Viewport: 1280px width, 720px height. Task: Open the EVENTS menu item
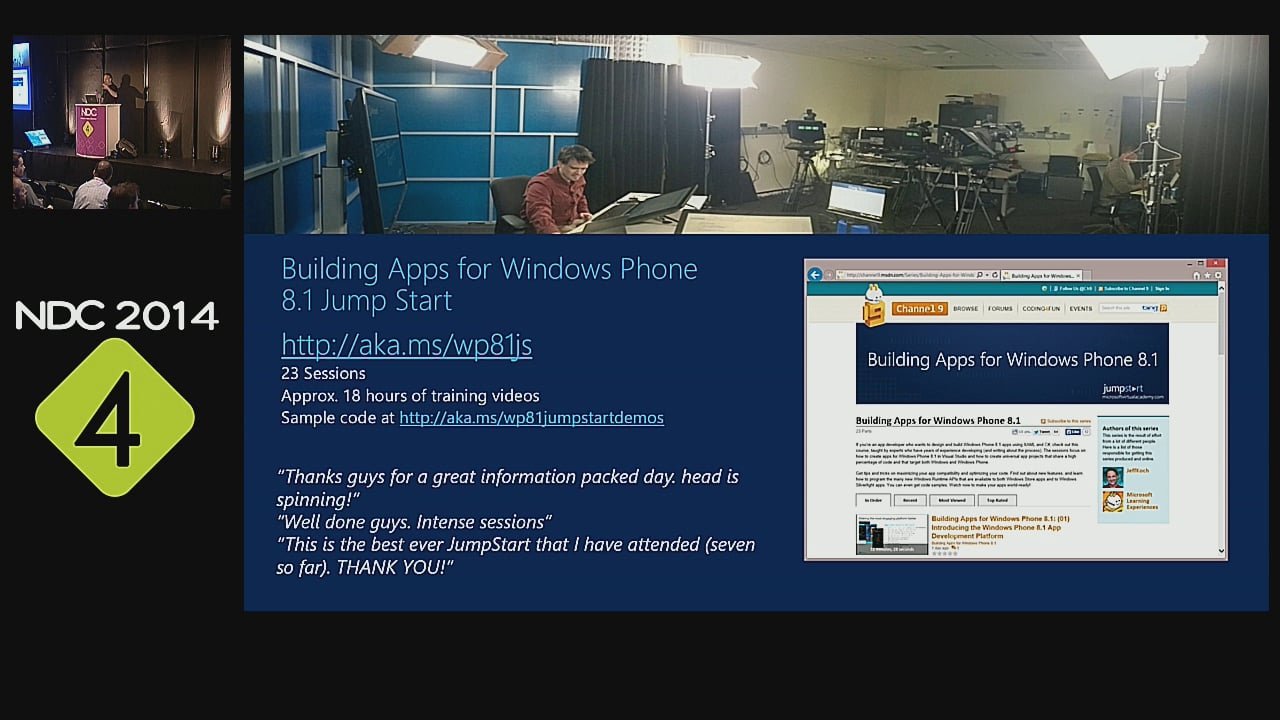[x=1081, y=308]
